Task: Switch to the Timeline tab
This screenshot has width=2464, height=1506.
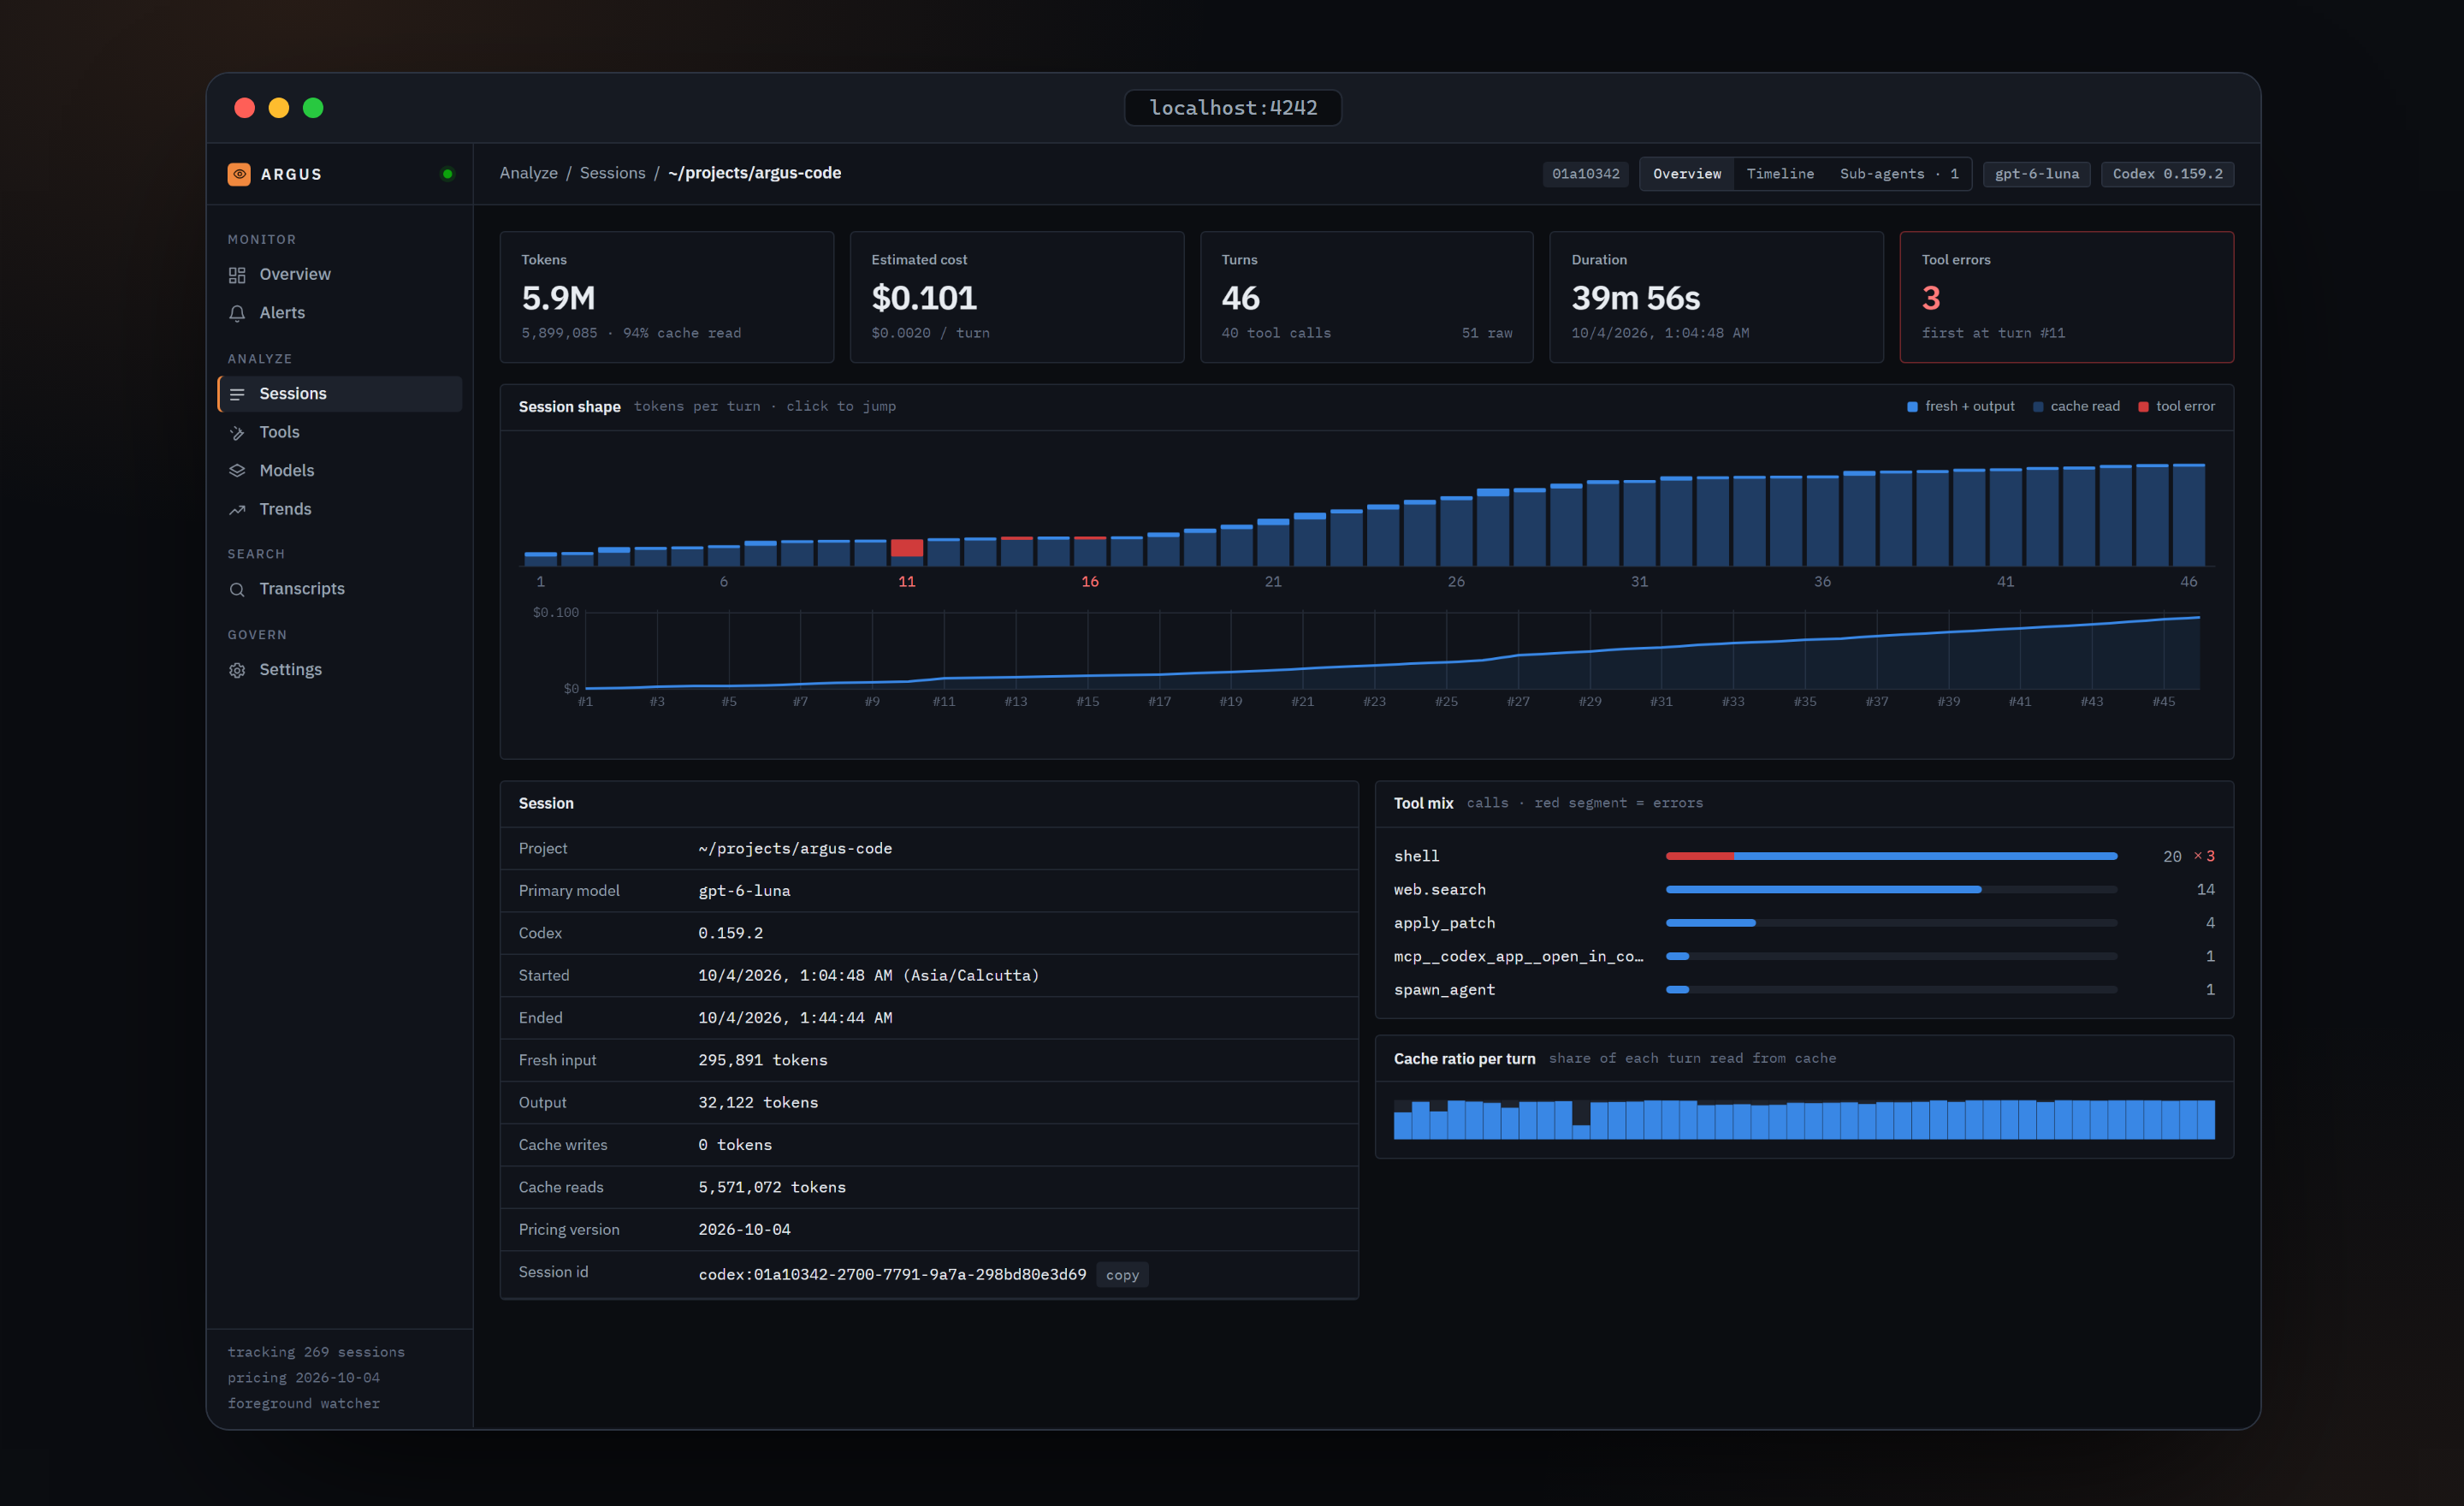Action: [x=1780, y=174]
